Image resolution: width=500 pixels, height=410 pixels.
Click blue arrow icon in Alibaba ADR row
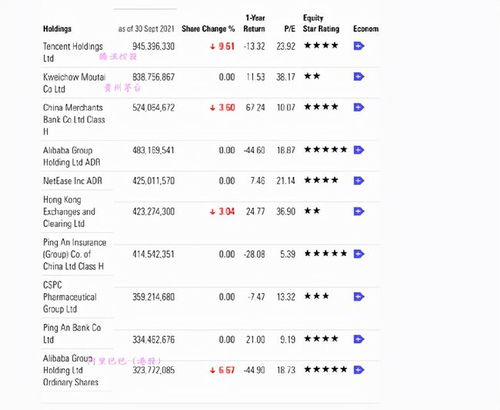(359, 150)
